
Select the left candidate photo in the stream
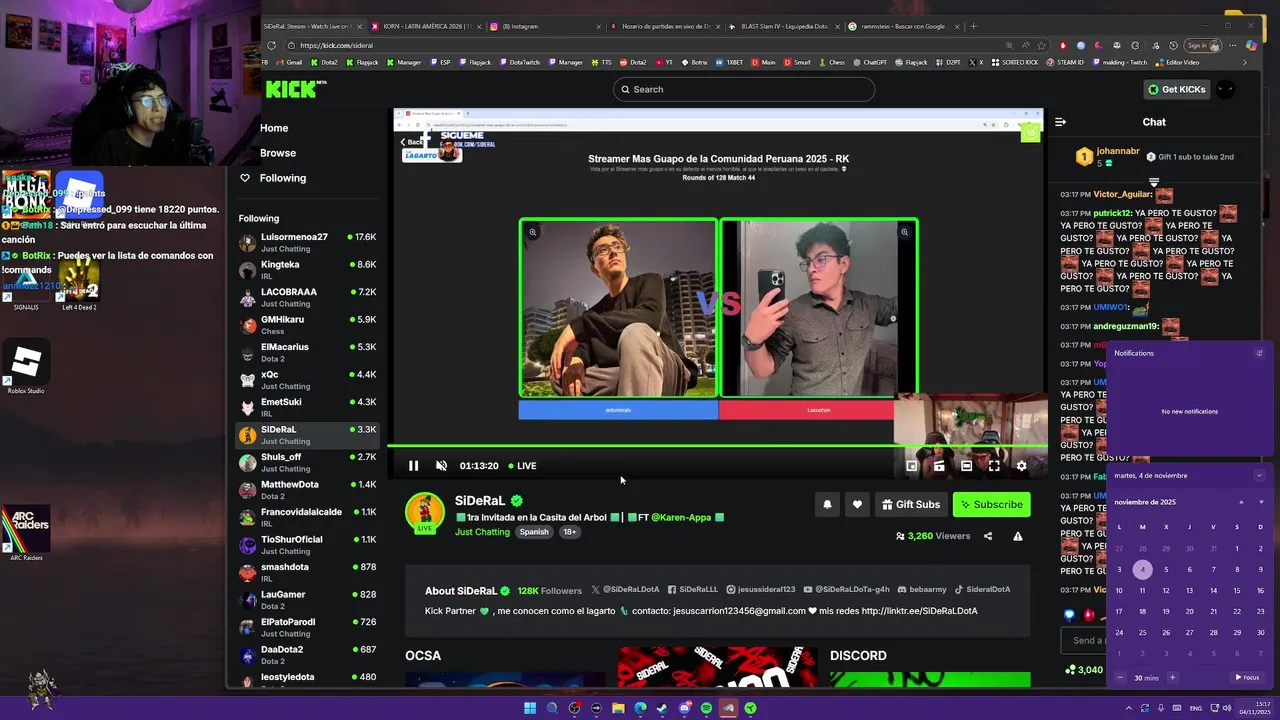click(618, 308)
